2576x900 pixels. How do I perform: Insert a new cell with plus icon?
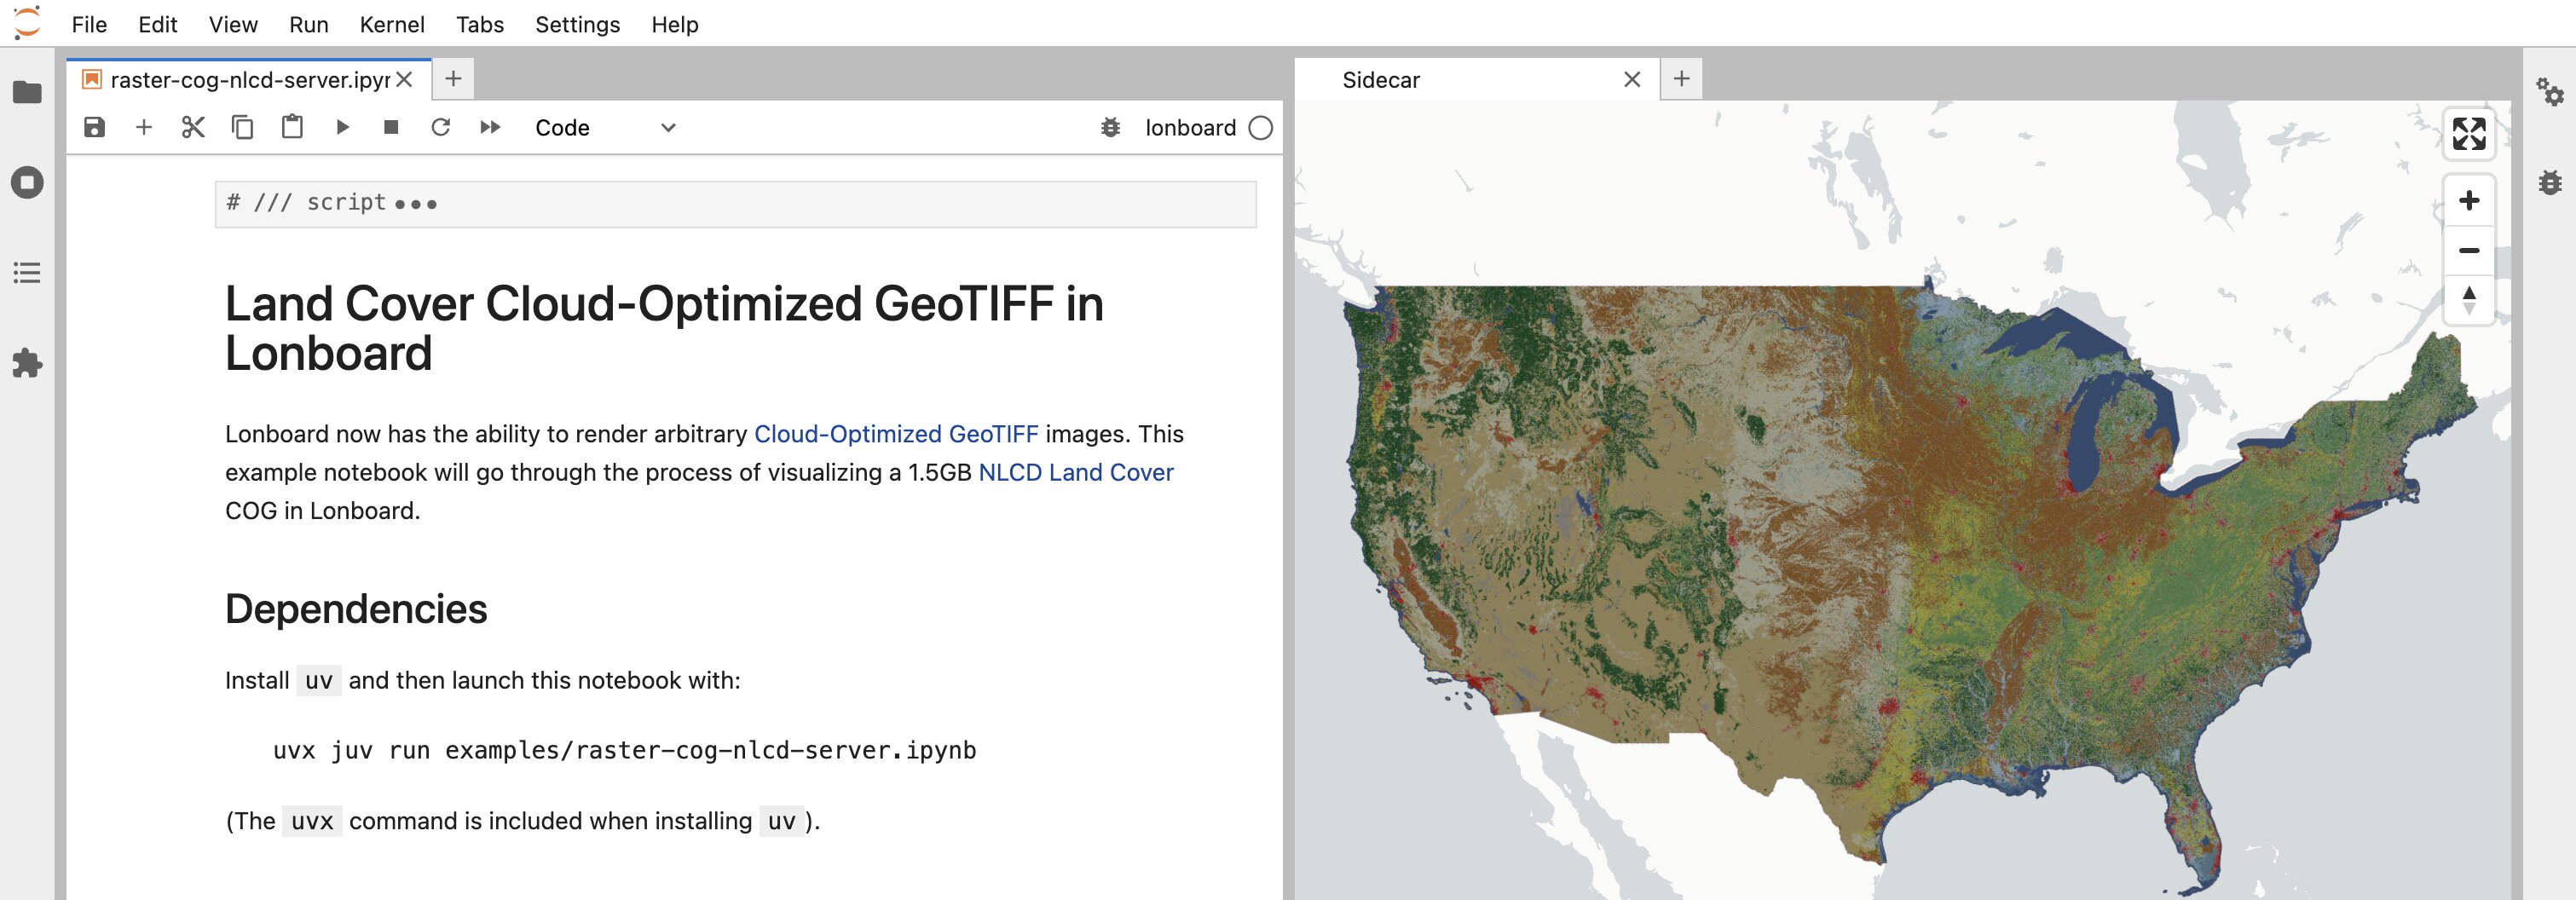click(144, 127)
